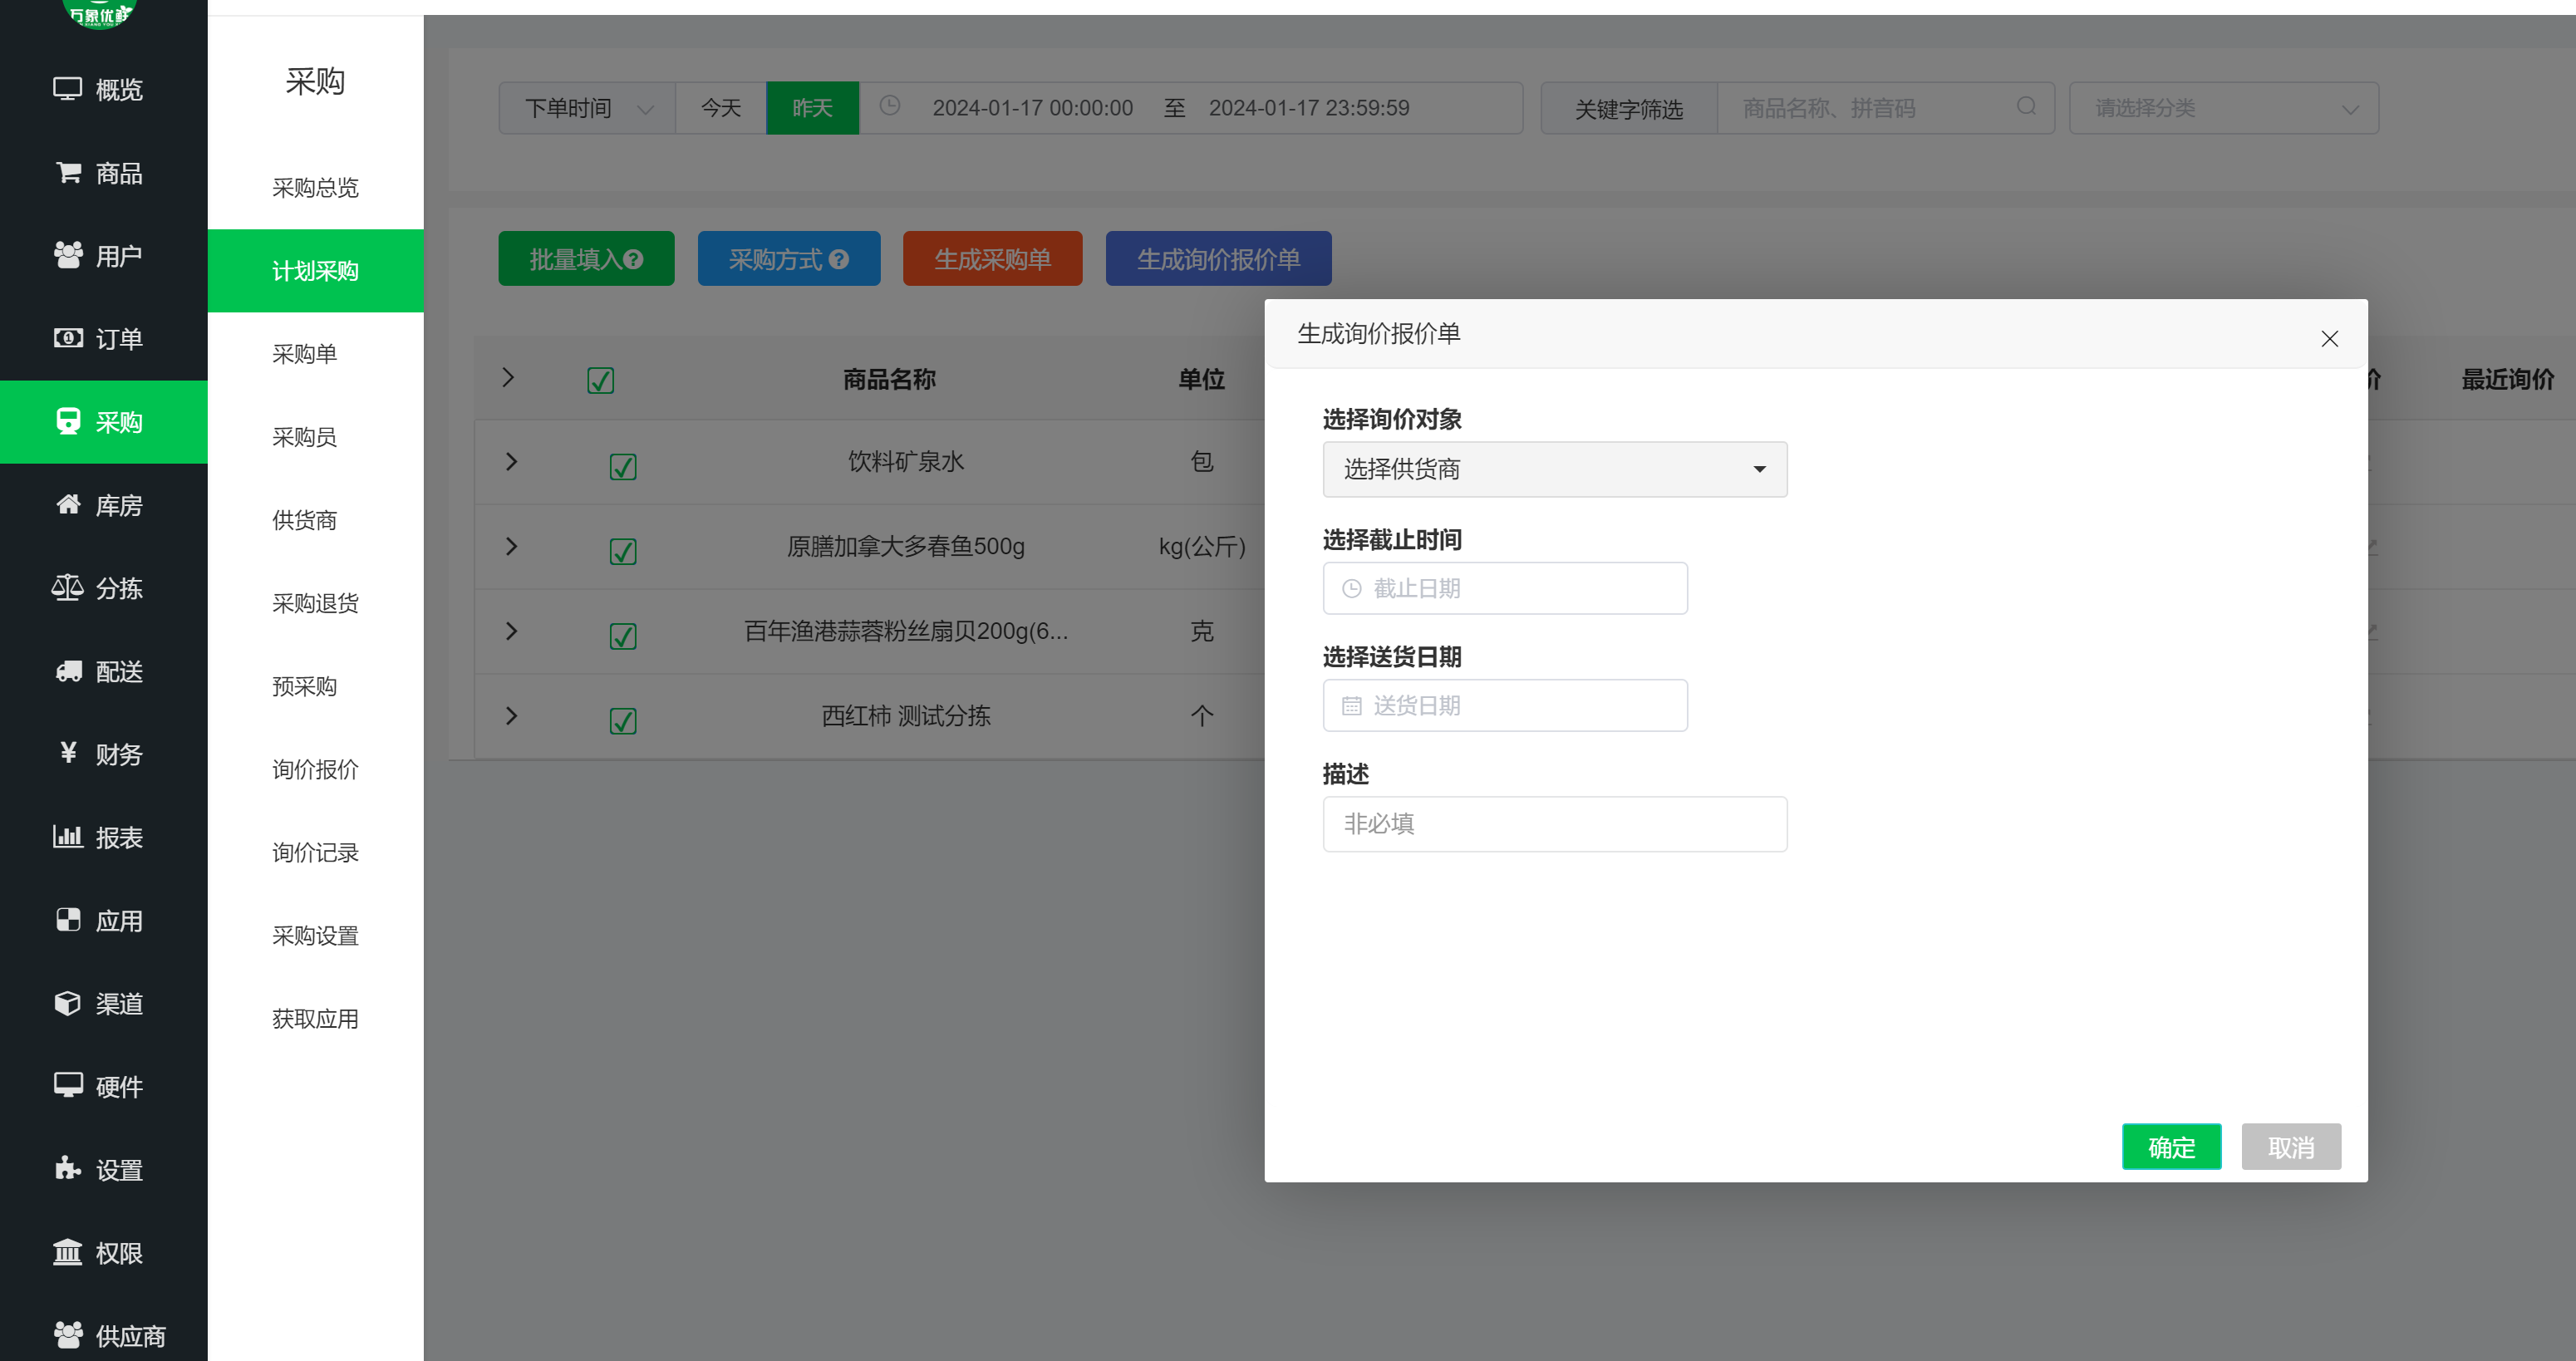Click the 生成采购单 button
Screen dimensions: 2576x1361
tap(992, 258)
